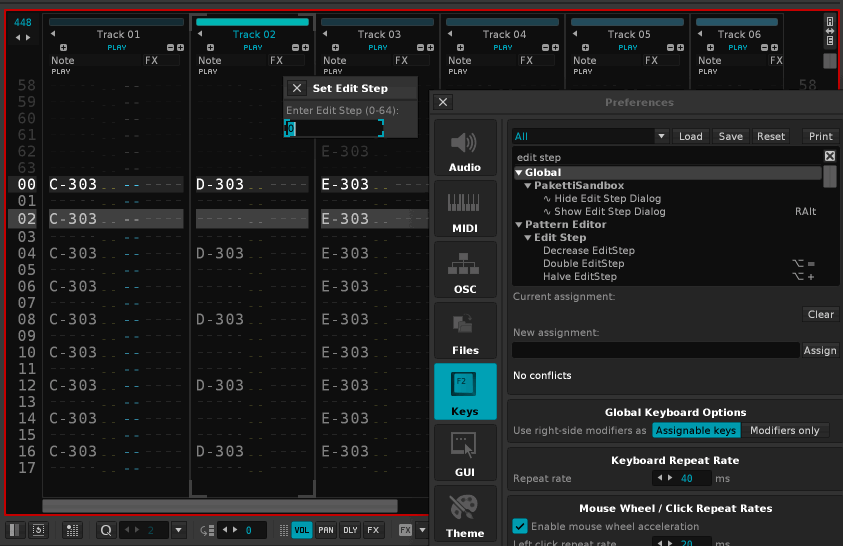This screenshot has width=843, height=546.
Task: Select 'Show Edit Step Dialog' entry
Action: (609, 212)
